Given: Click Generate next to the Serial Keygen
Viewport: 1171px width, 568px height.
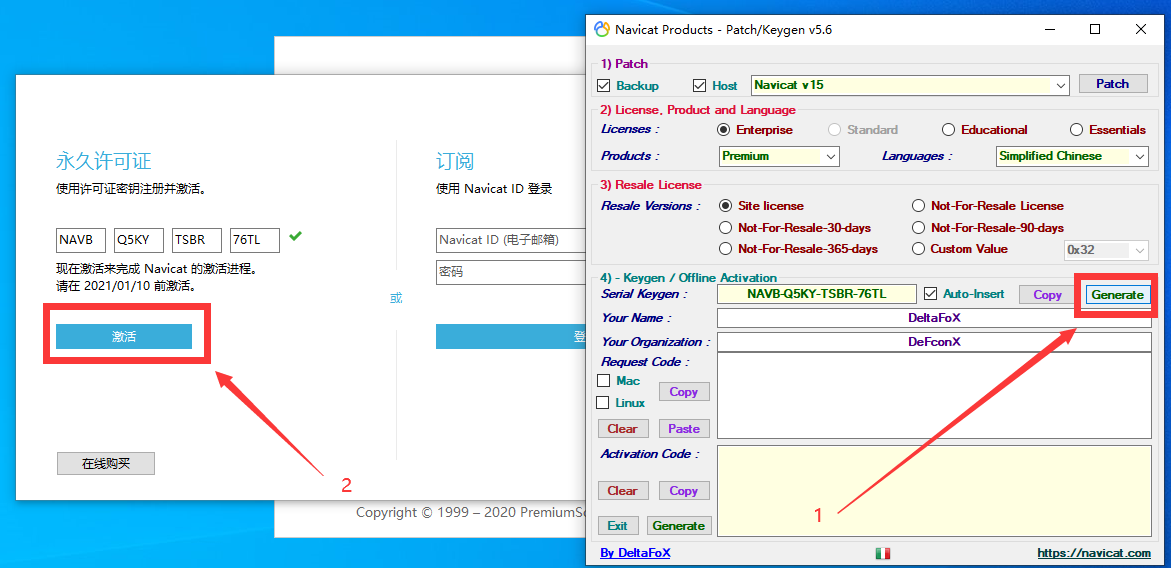Looking at the screenshot, I should coord(1117,295).
